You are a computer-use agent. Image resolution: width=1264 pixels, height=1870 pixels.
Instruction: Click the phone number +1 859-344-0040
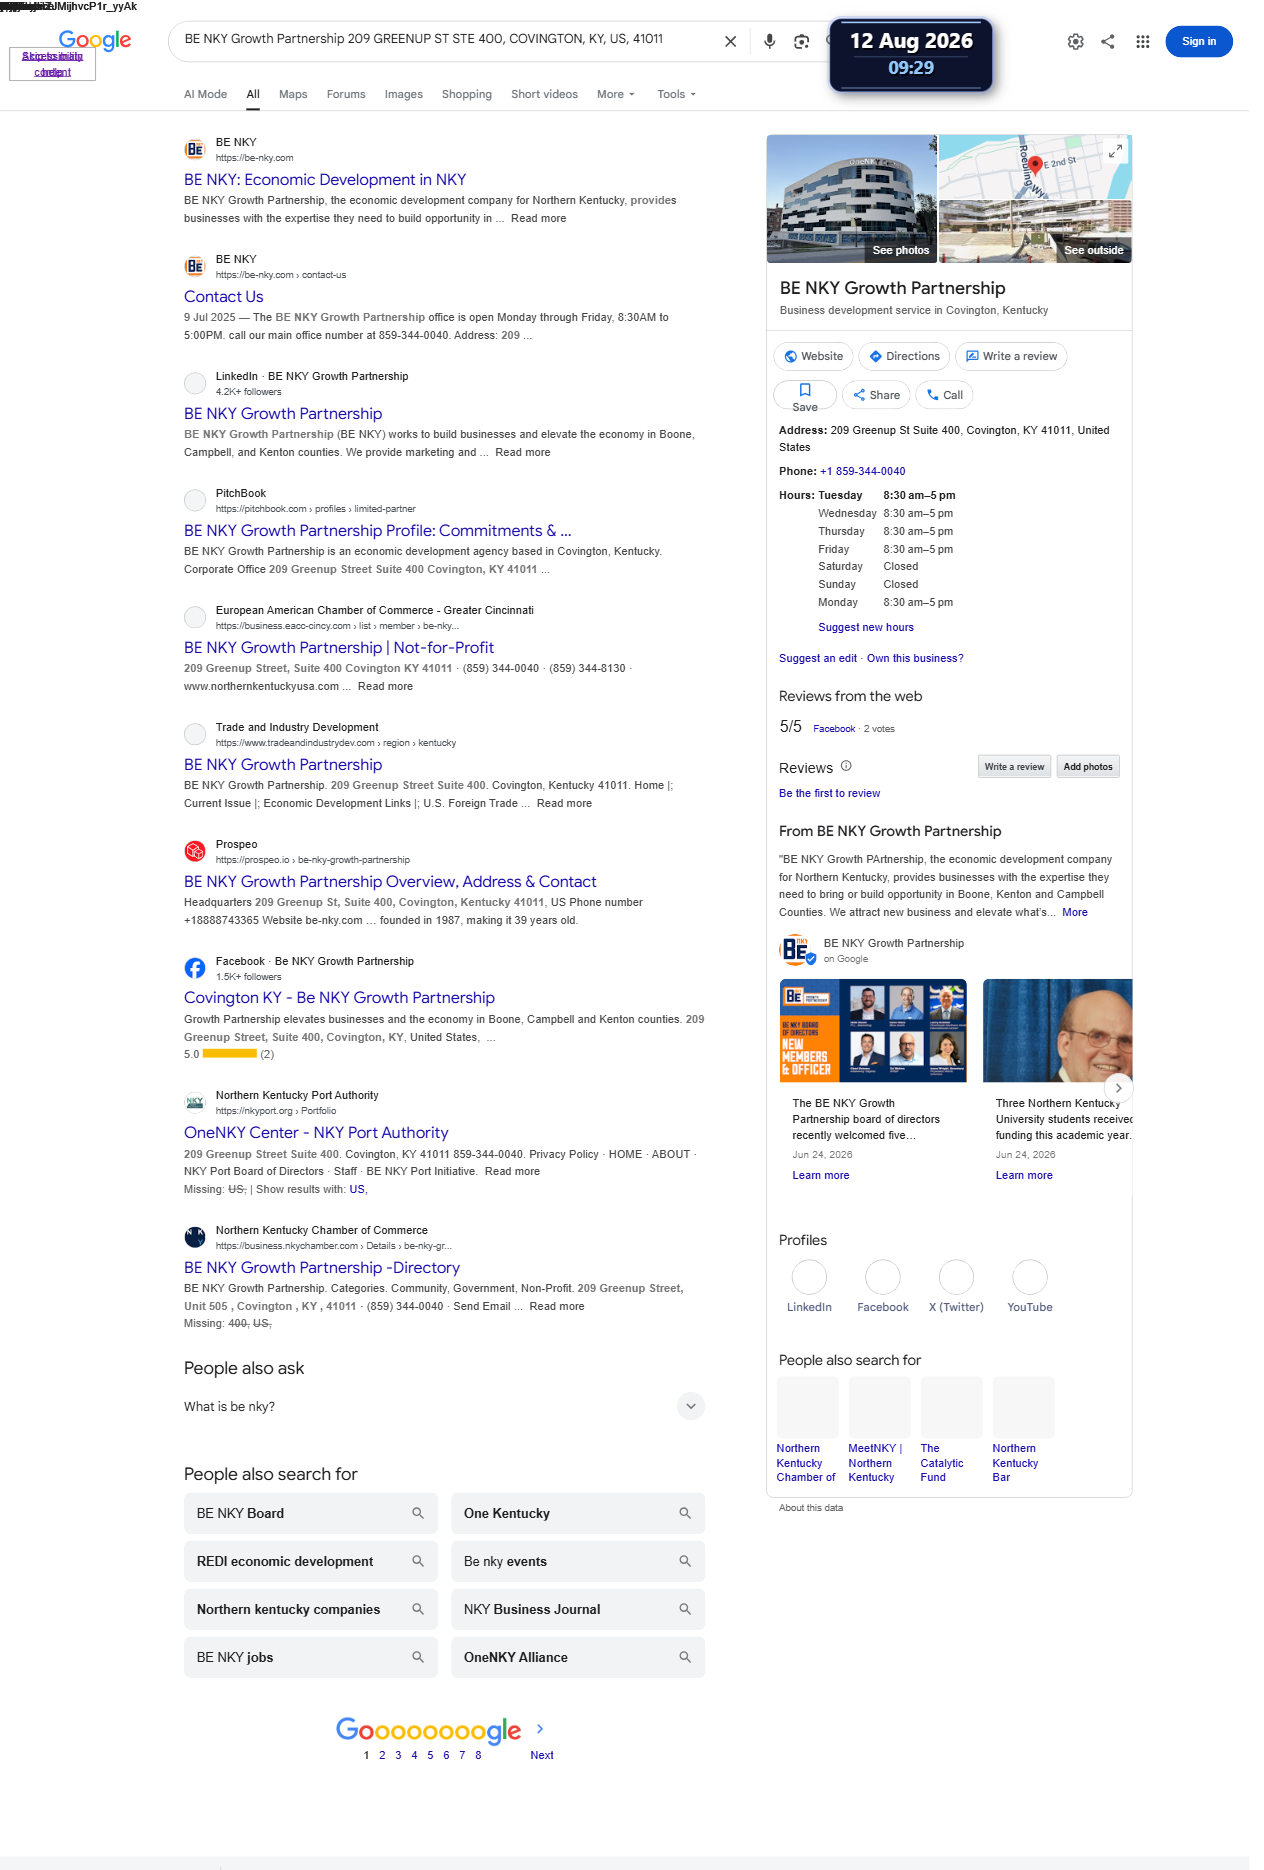[x=862, y=471]
